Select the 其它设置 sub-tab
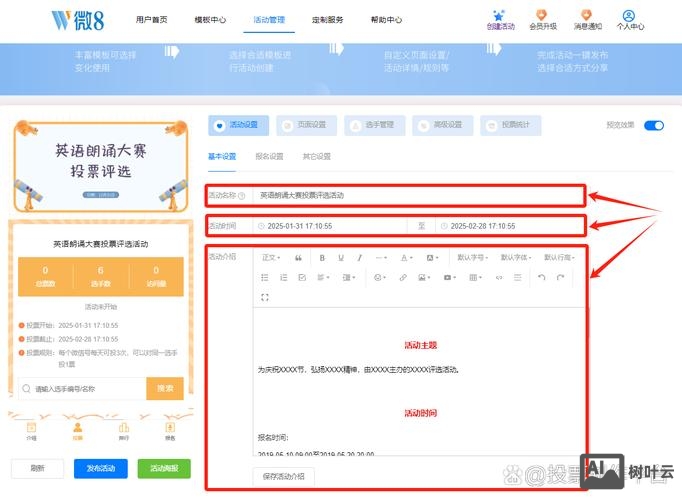Screen dimensions: 682x500 (317, 157)
